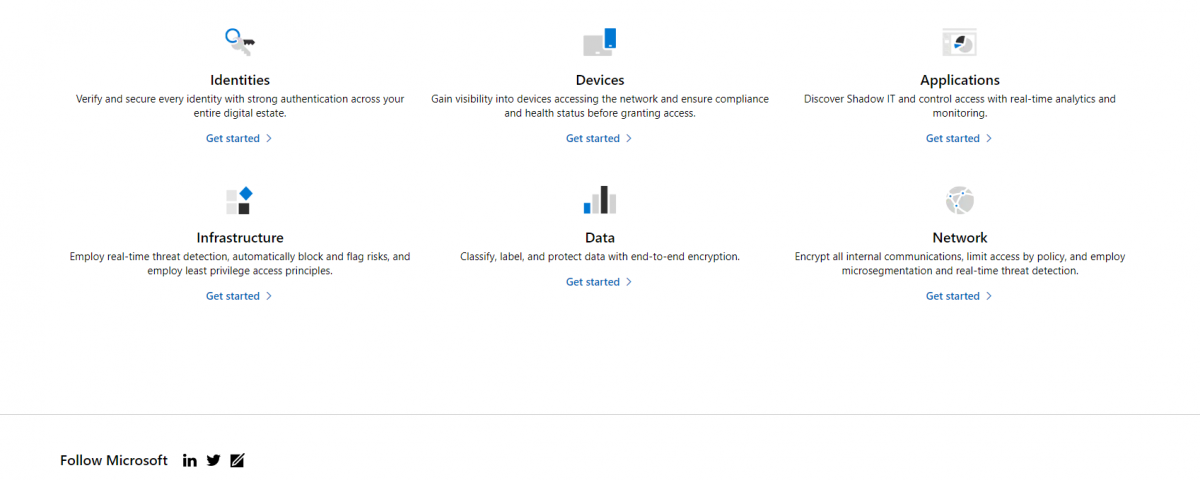Click the Applications pie chart icon
This screenshot has width=1200, height=480.
point(959,42)
